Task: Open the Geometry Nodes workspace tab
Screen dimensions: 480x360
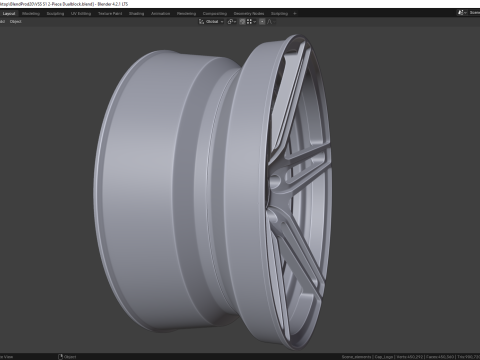Action: (x=249, y=14)
